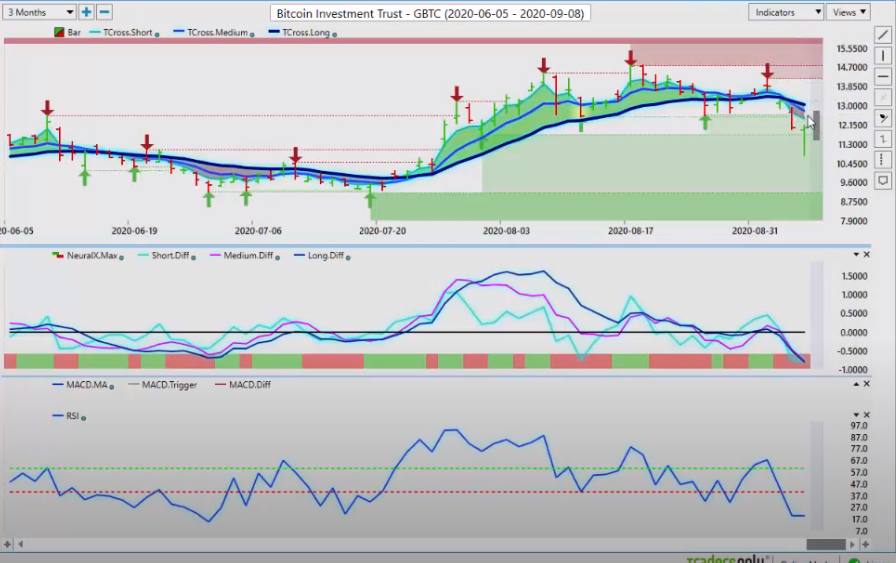The width and height of the screenshot is (896, 563).
Task: Expand the MACD panel with its up arrow
Action: click(x=856, y=384)
